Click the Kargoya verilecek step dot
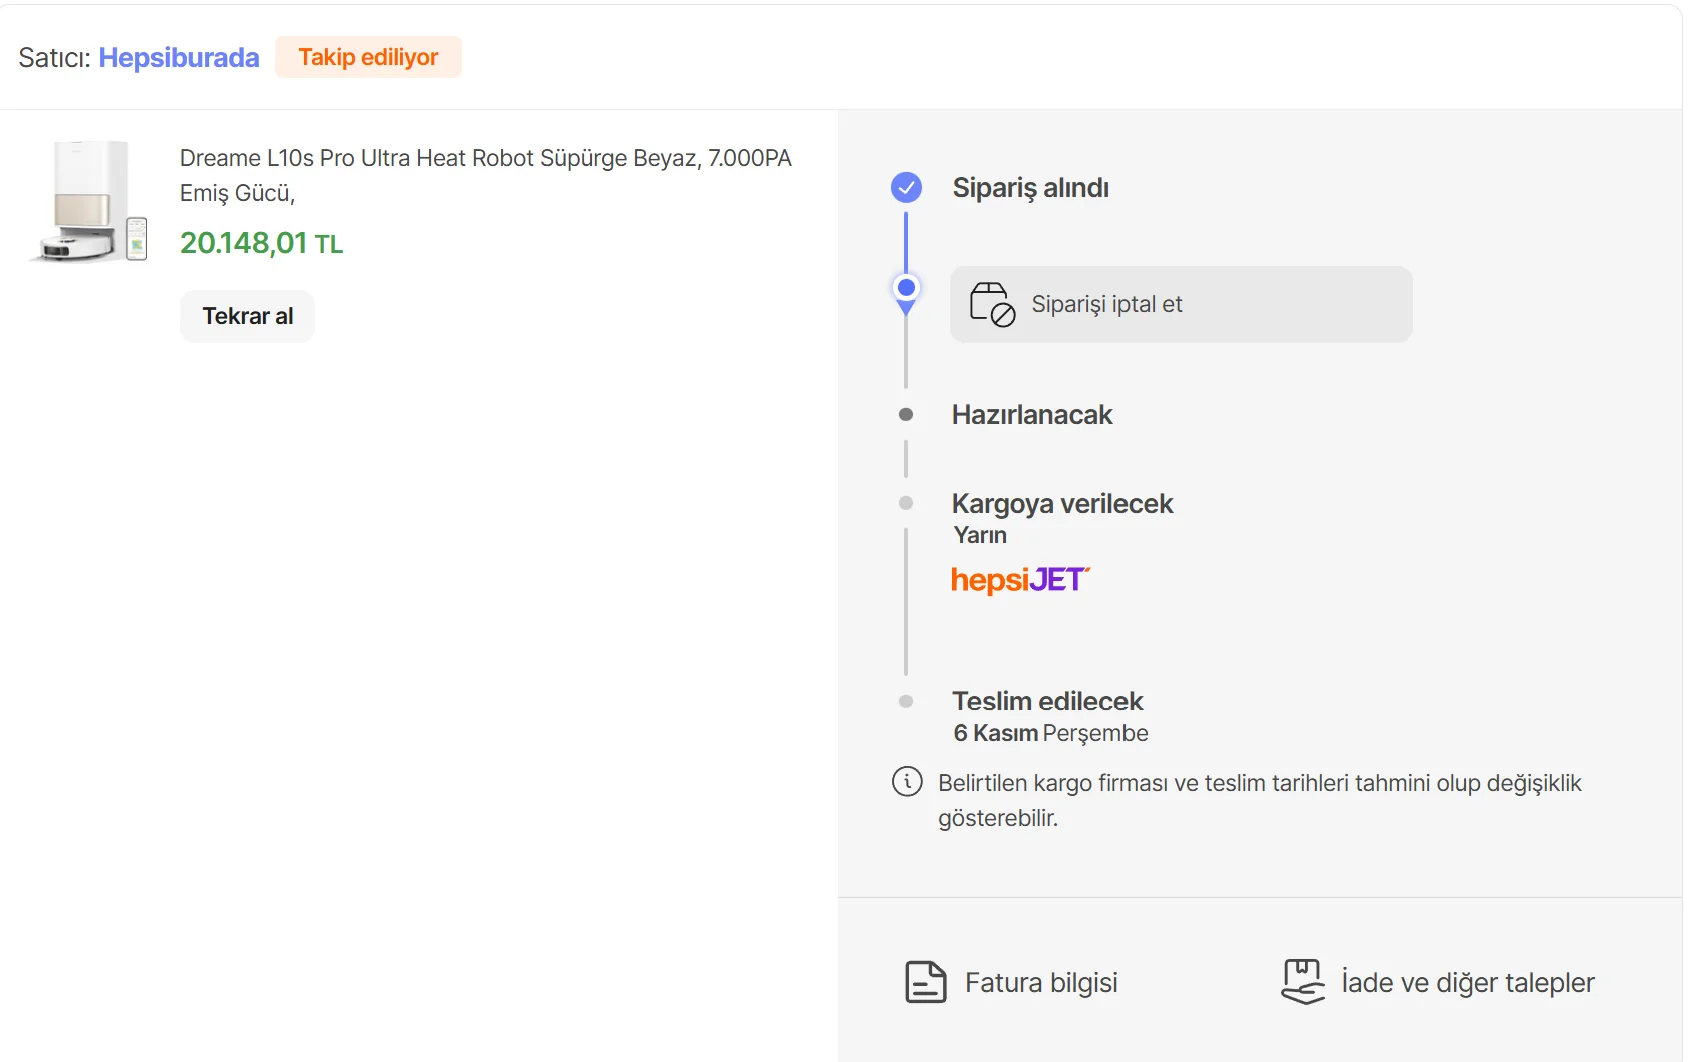 (x=906, y=503)
